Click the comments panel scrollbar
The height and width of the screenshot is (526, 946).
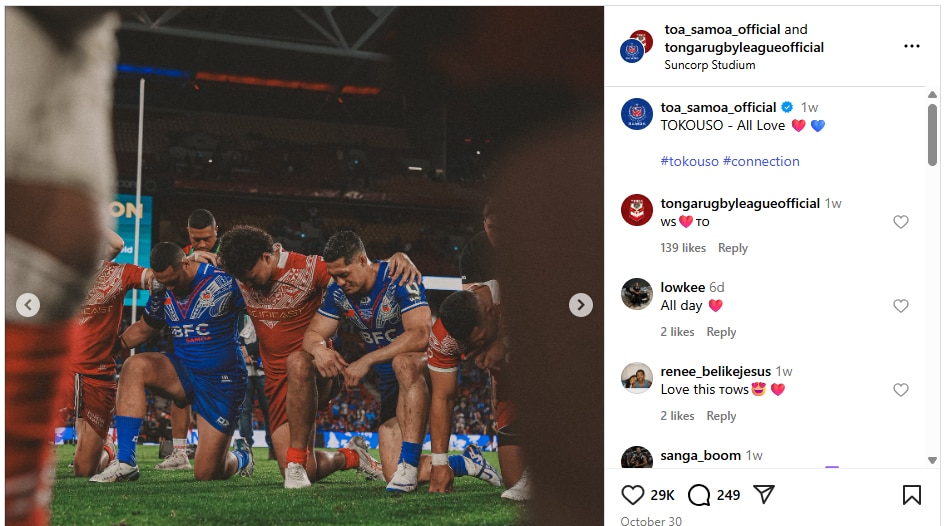(932, 135)
